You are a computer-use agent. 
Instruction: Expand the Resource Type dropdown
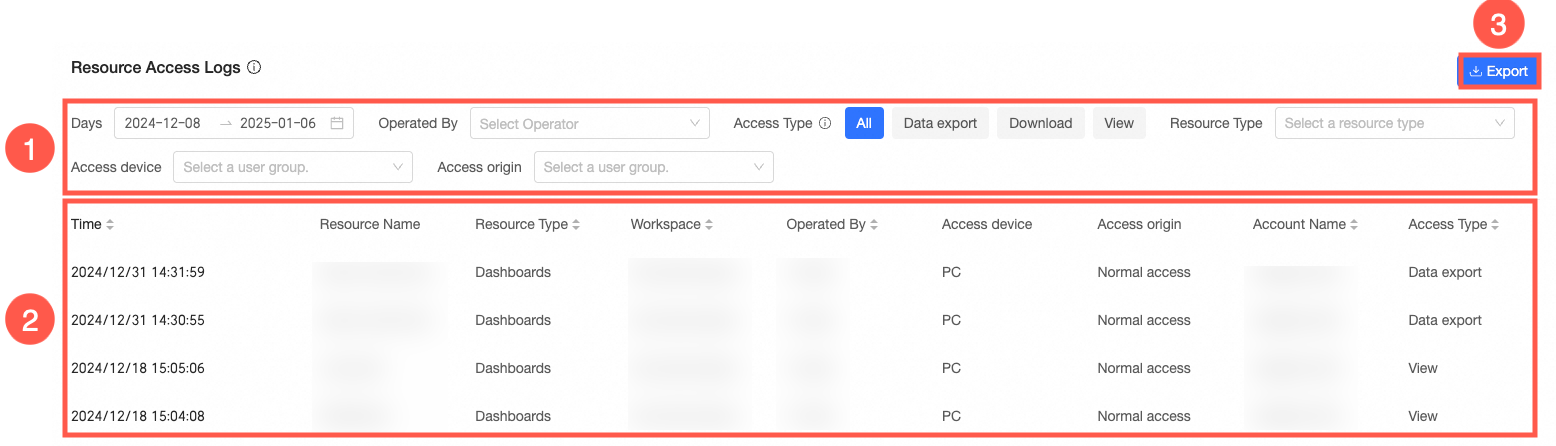click(1394, 123)
